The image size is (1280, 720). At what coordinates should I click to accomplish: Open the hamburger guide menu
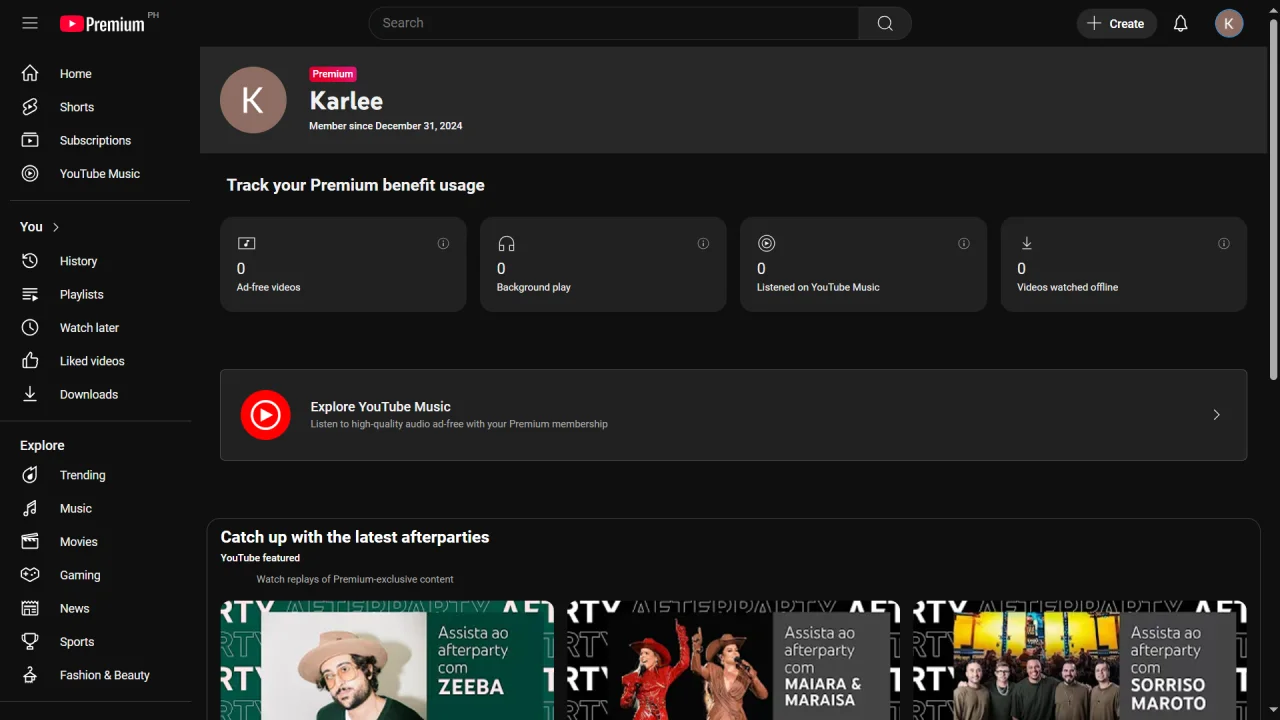point(30,23)
